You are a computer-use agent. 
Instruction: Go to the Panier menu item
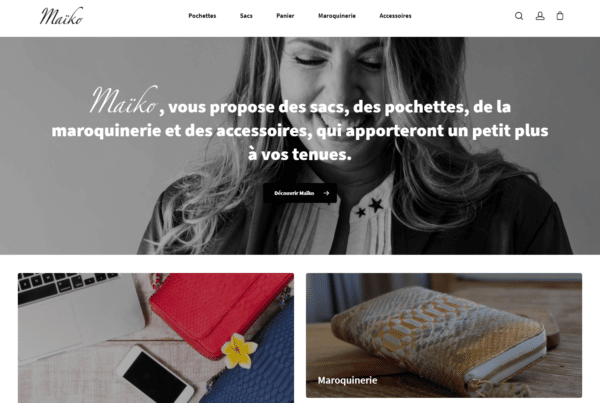tap(285, 16)
